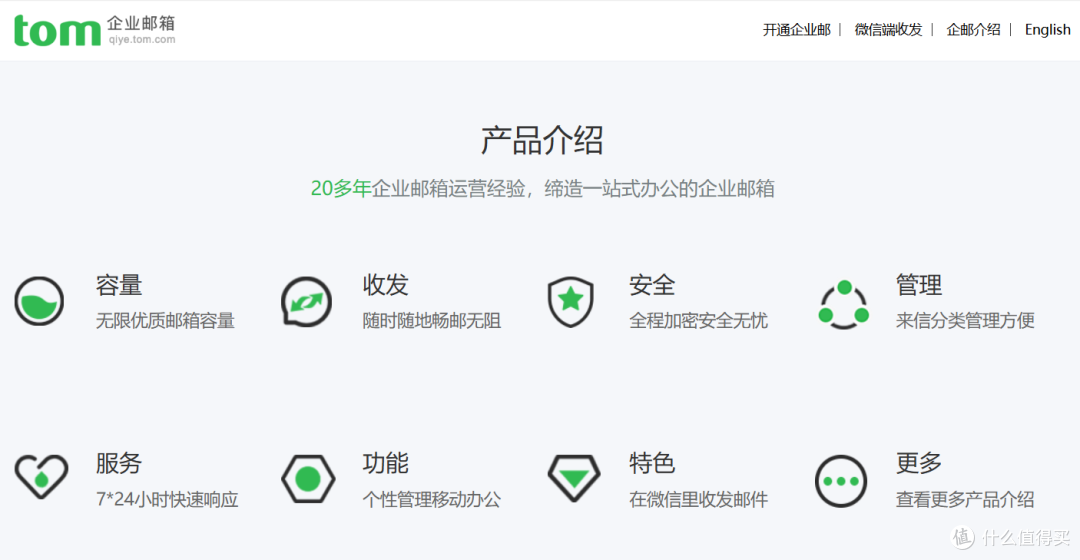Viewport: 1080px width, 560px height.
Task: Click the 更多 heading
Action: (x=919, y=463)
